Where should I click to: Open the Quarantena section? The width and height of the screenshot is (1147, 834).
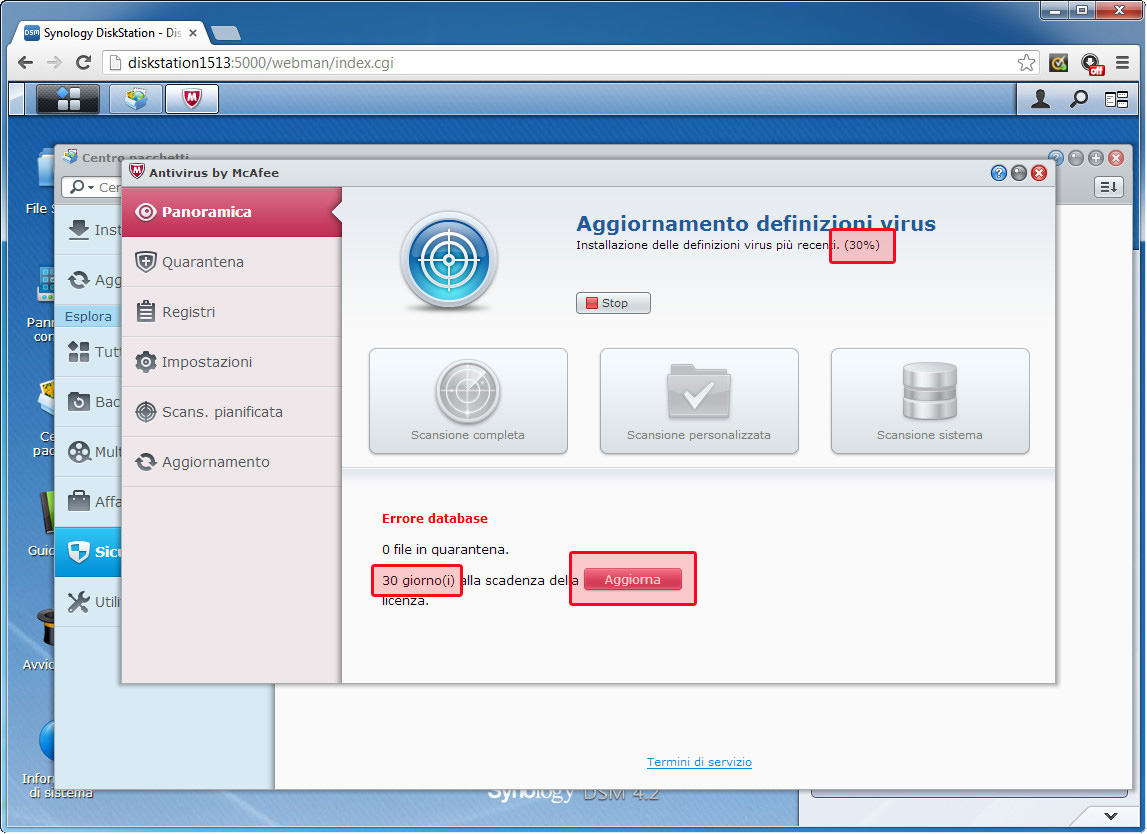click(x=231, y=262)
